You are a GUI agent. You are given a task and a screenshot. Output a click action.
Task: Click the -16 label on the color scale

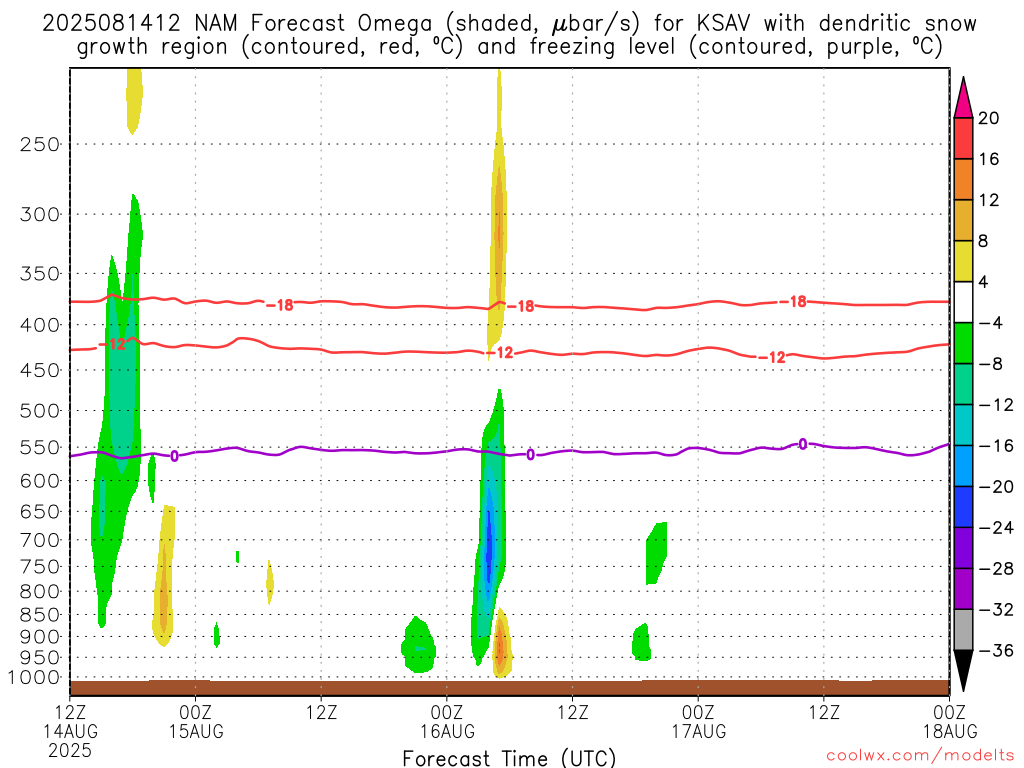(996, 446)
